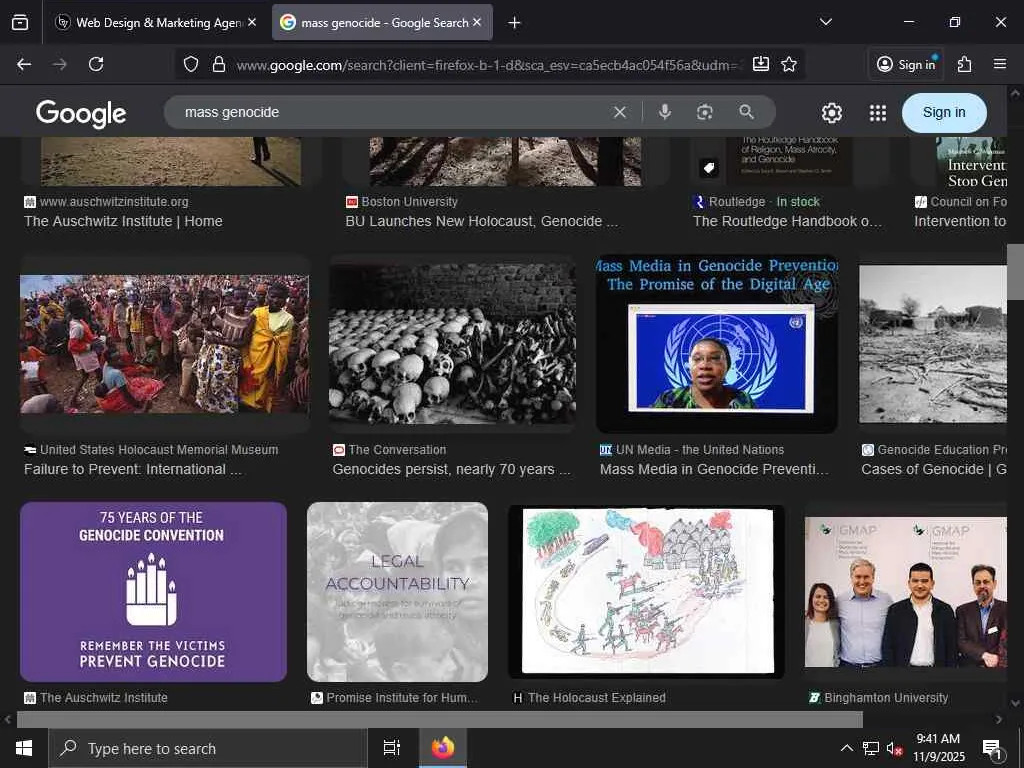The width and height of the screenshot is (1024, 768).
Task: Switch to the Web Design & Marketing Agency tab
Action: click(x=155, y=22)
